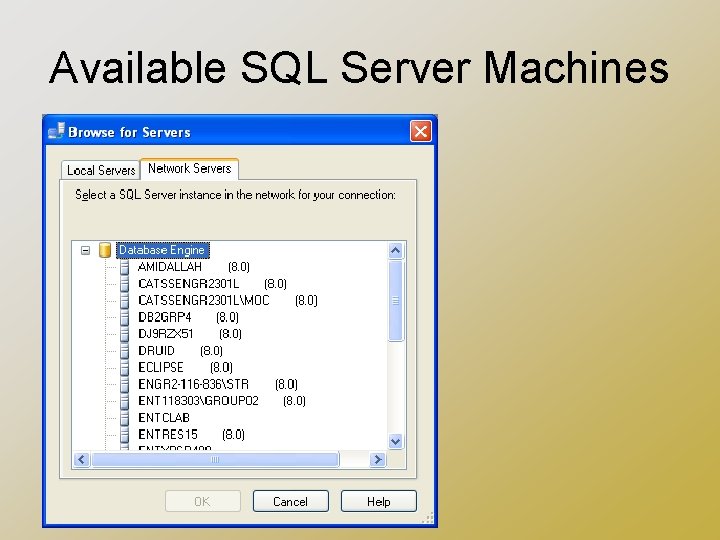Screen dimensions: 720x540
Task: Select the DRUID server
Action: click(x=180, y=351)
